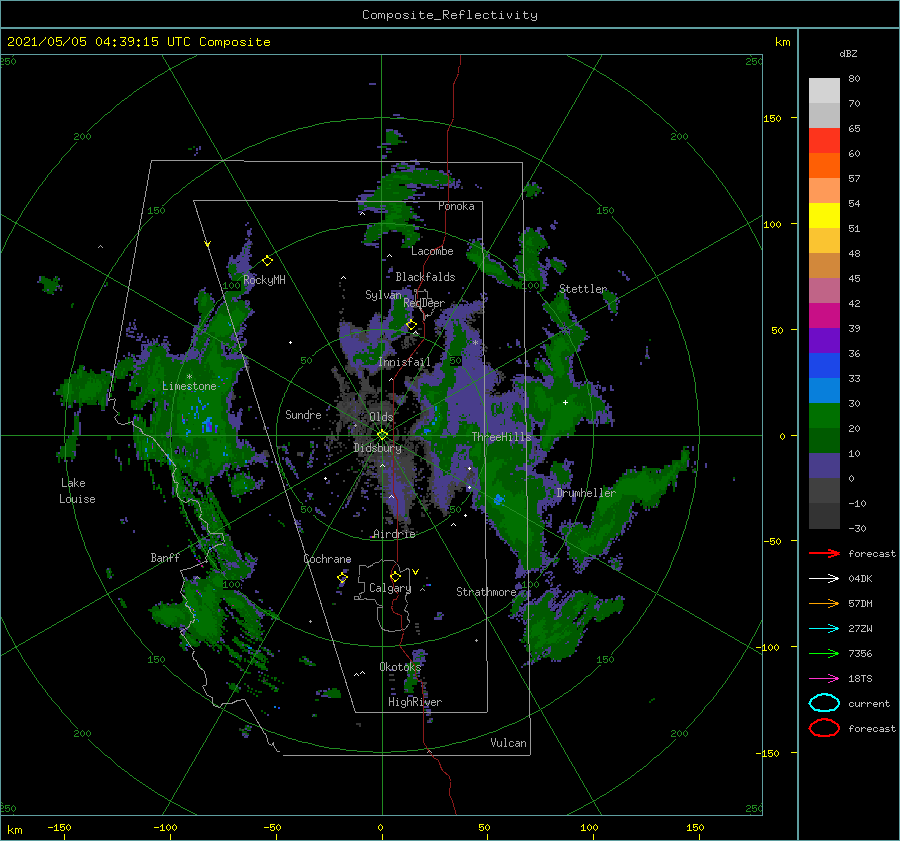The image size is (900, 841).
Task: Click the Strathmore label
Action: [x=486, y=592]
